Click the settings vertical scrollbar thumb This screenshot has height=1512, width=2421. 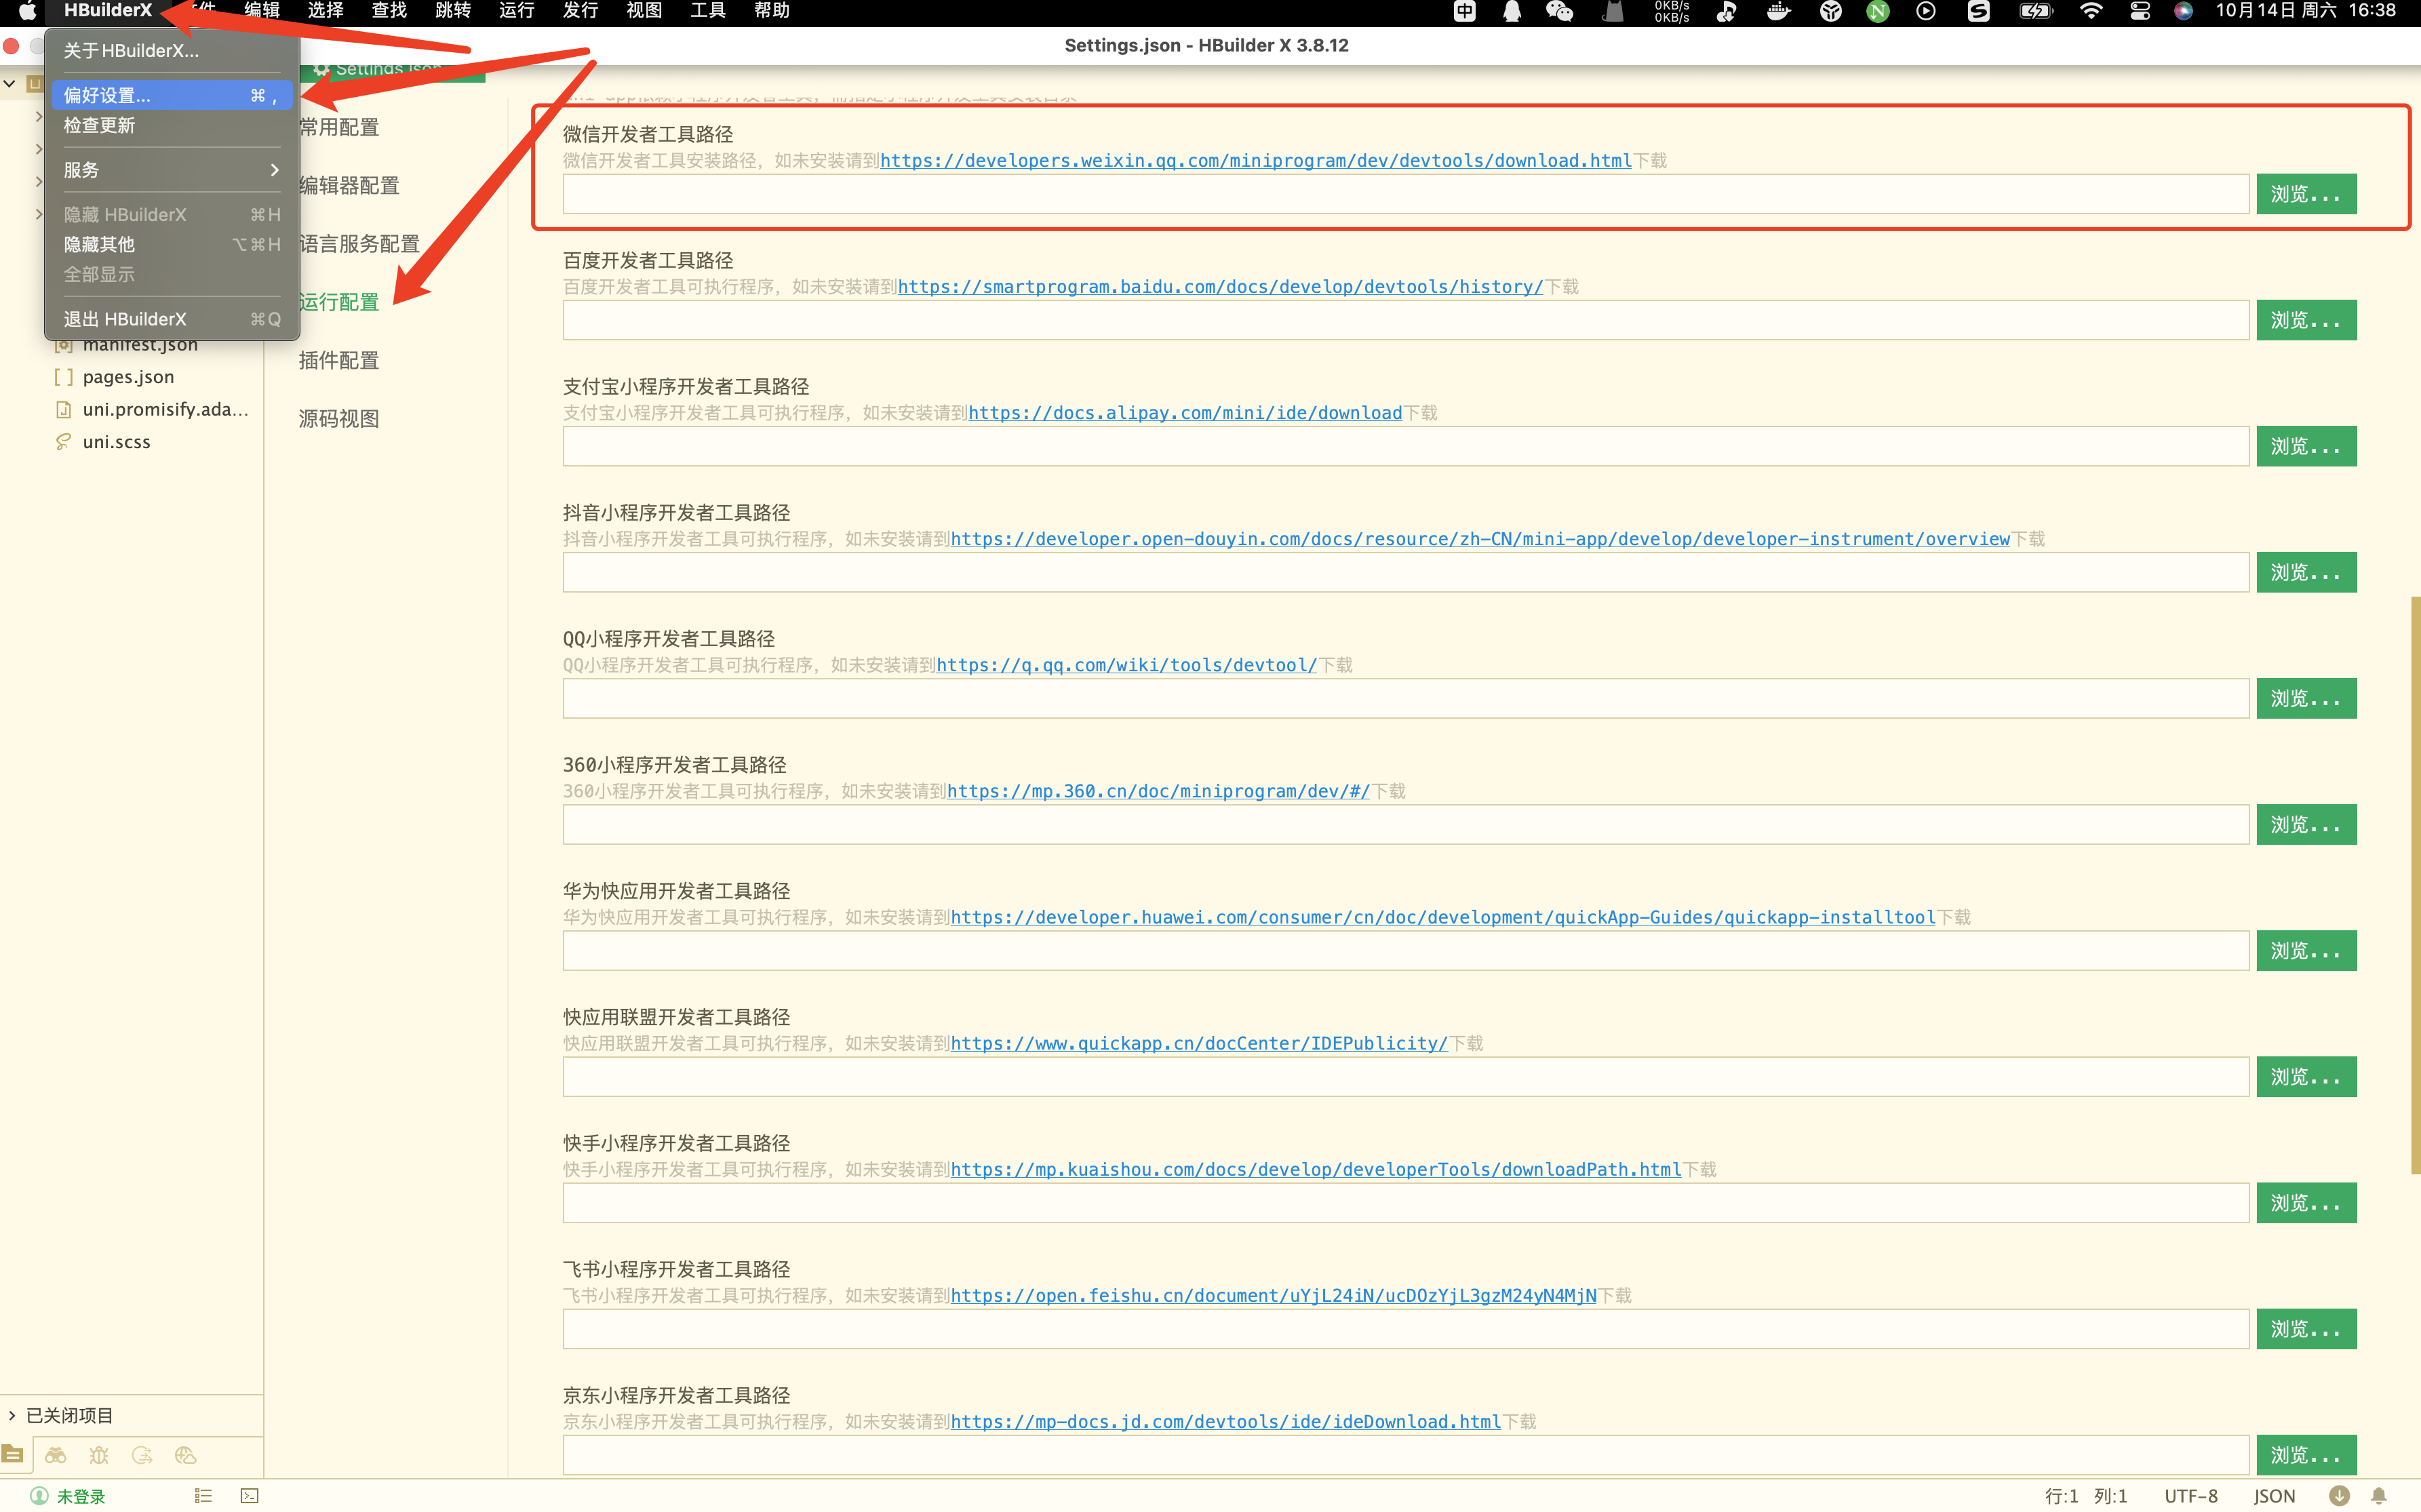click(2415, 885)
